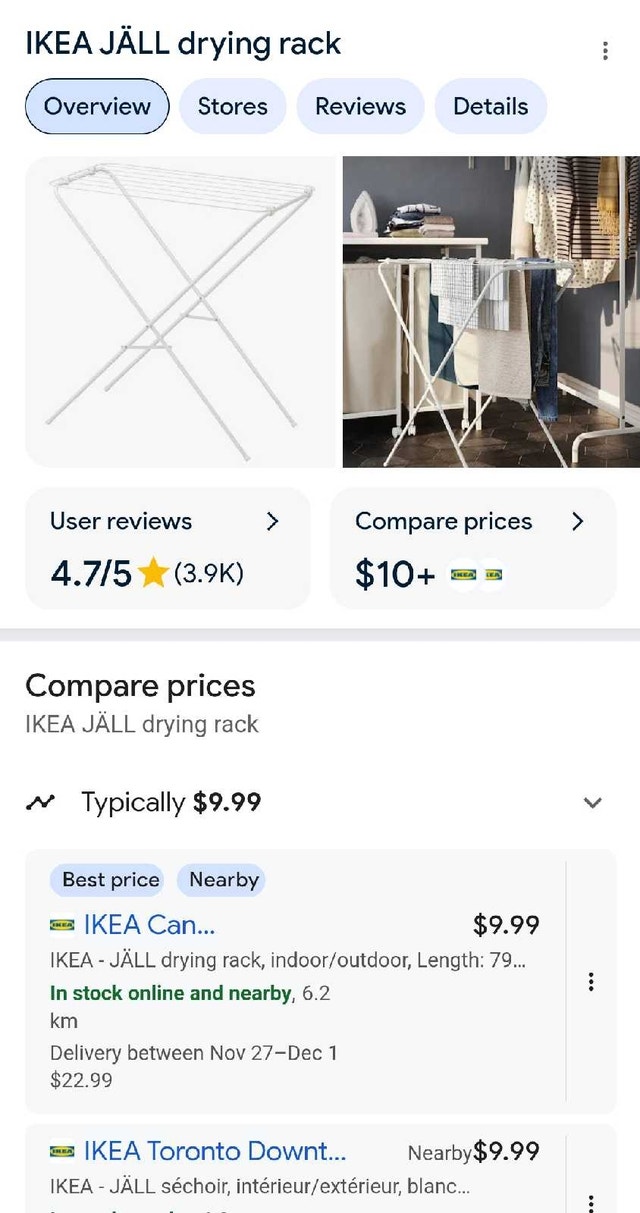Select the Overview tab
The height and width of the screenshot is (1213, 640).
[97, 106]
